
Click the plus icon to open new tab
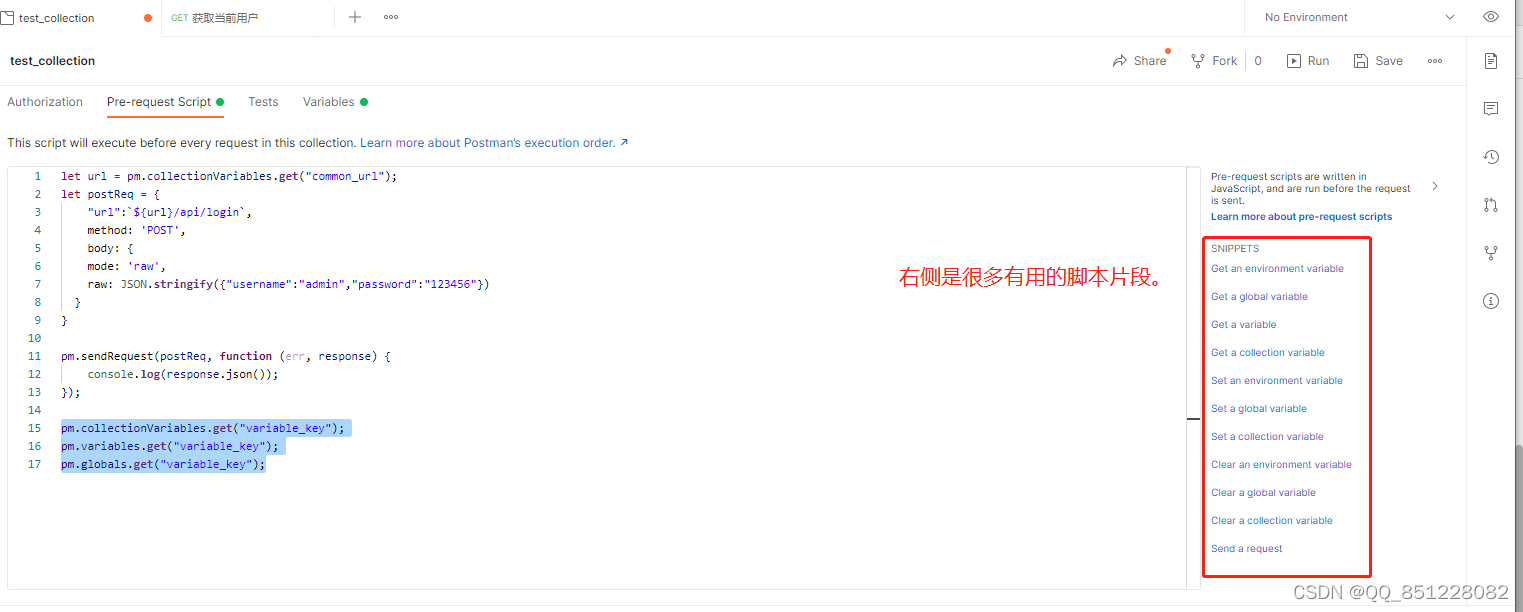[x=354, y=17]
